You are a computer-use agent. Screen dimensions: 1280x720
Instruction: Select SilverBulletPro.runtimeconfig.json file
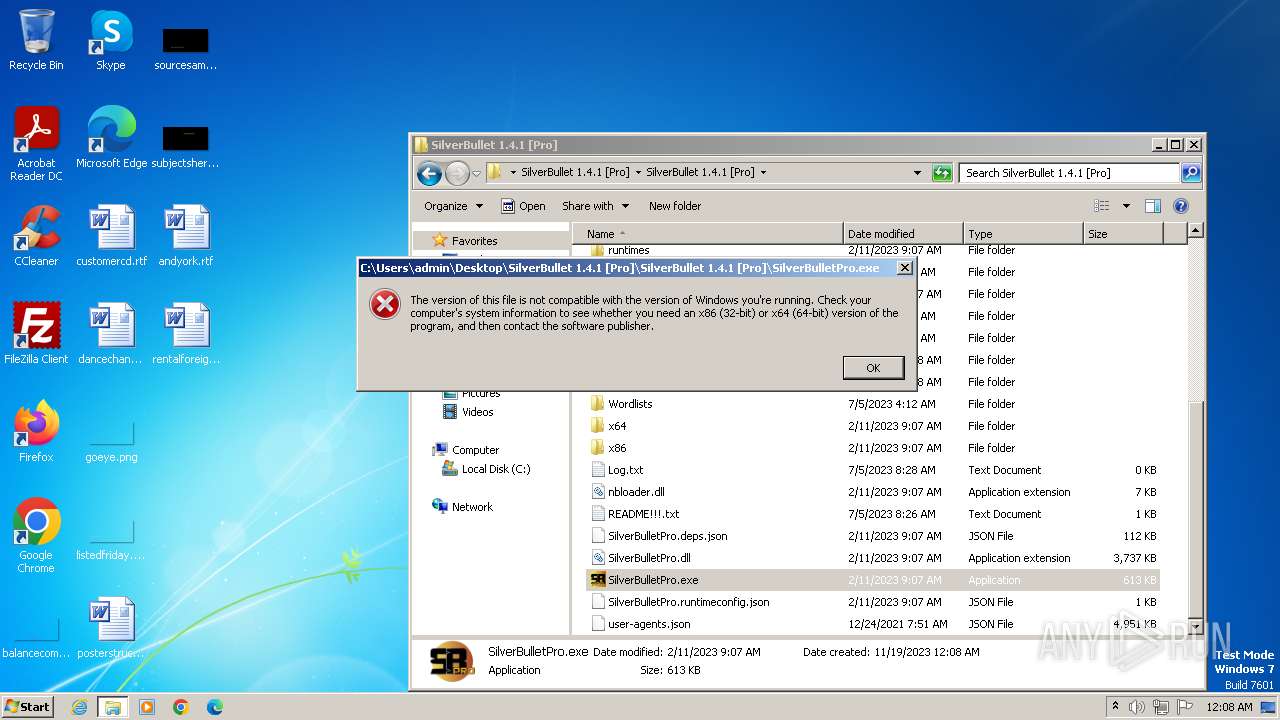[872, 602]
